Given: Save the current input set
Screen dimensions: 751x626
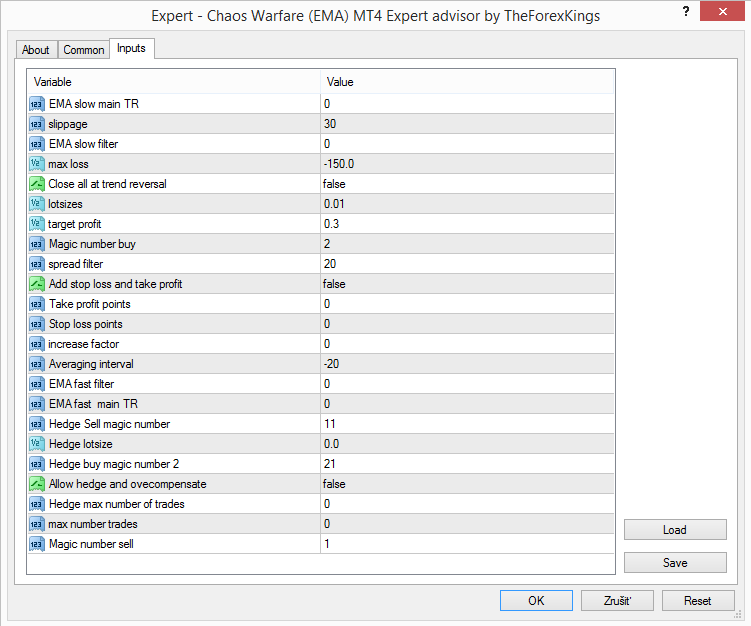Looking at the screenshot, I should coord(675,562).
